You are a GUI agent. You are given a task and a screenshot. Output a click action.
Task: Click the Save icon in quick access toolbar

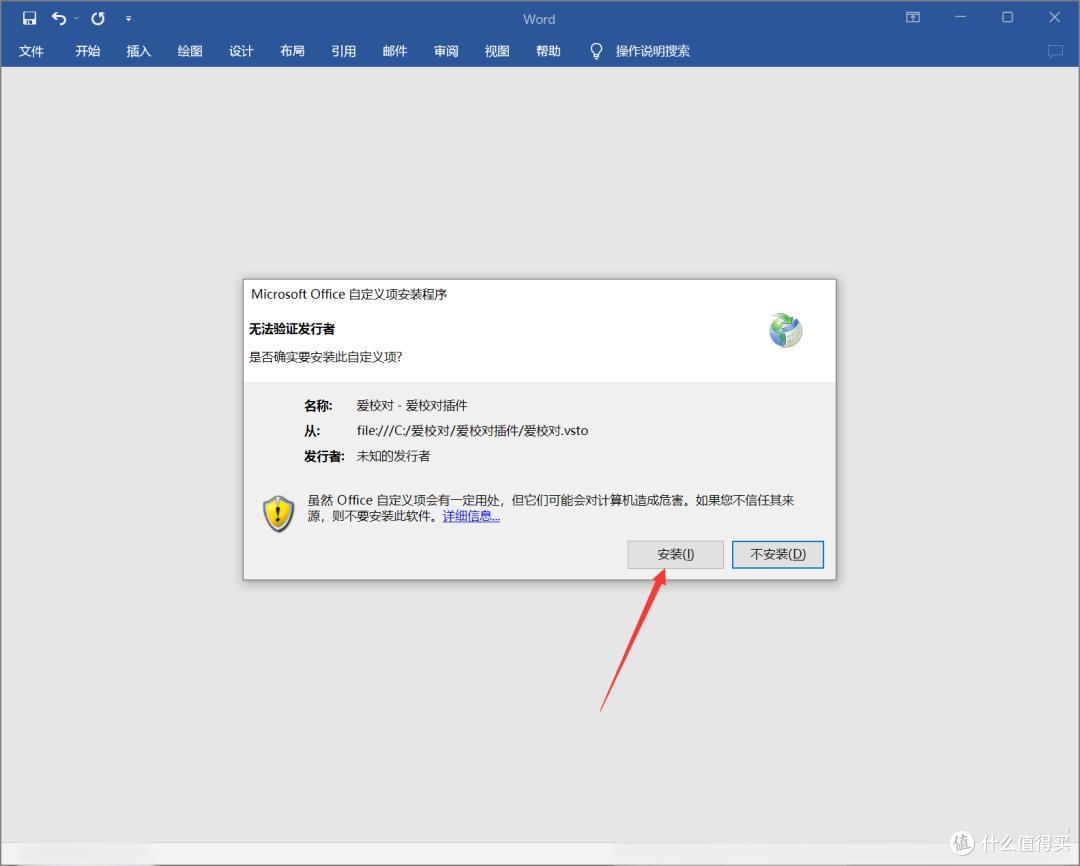click(x=29, y=18)
